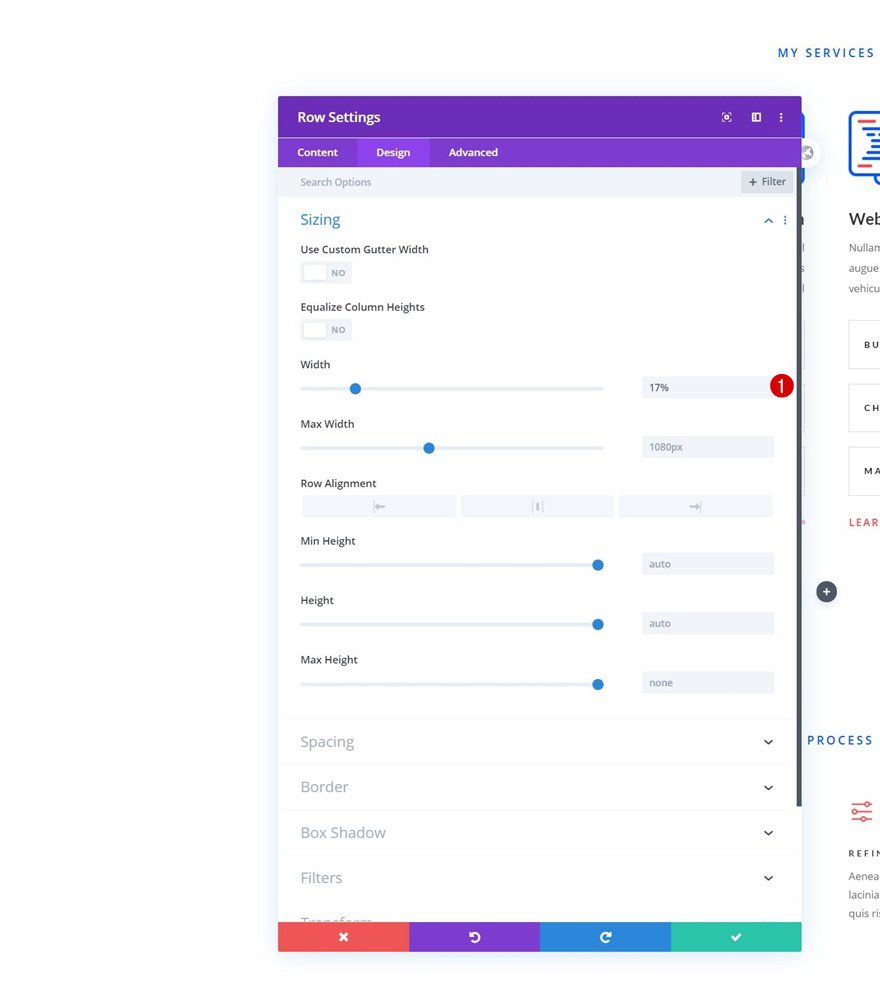The height and width of the screenshot is (998, 880).
Task: Click the purple undo icon
Action: tap(474, 936)
